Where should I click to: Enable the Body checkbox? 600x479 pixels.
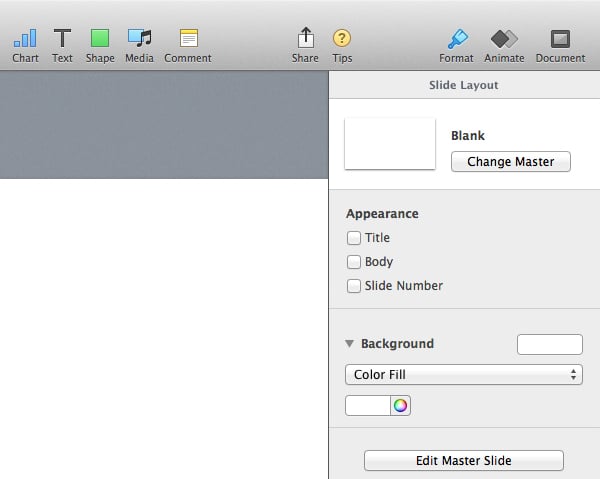[x=354, y=262]
